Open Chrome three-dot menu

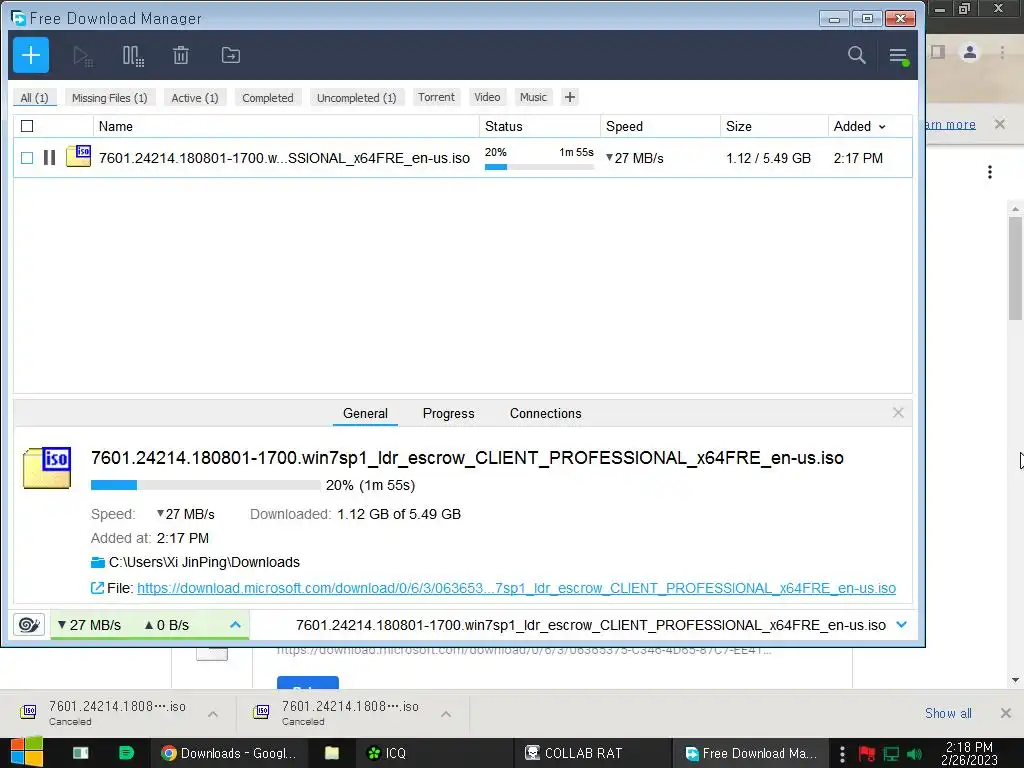point(1002,52)
